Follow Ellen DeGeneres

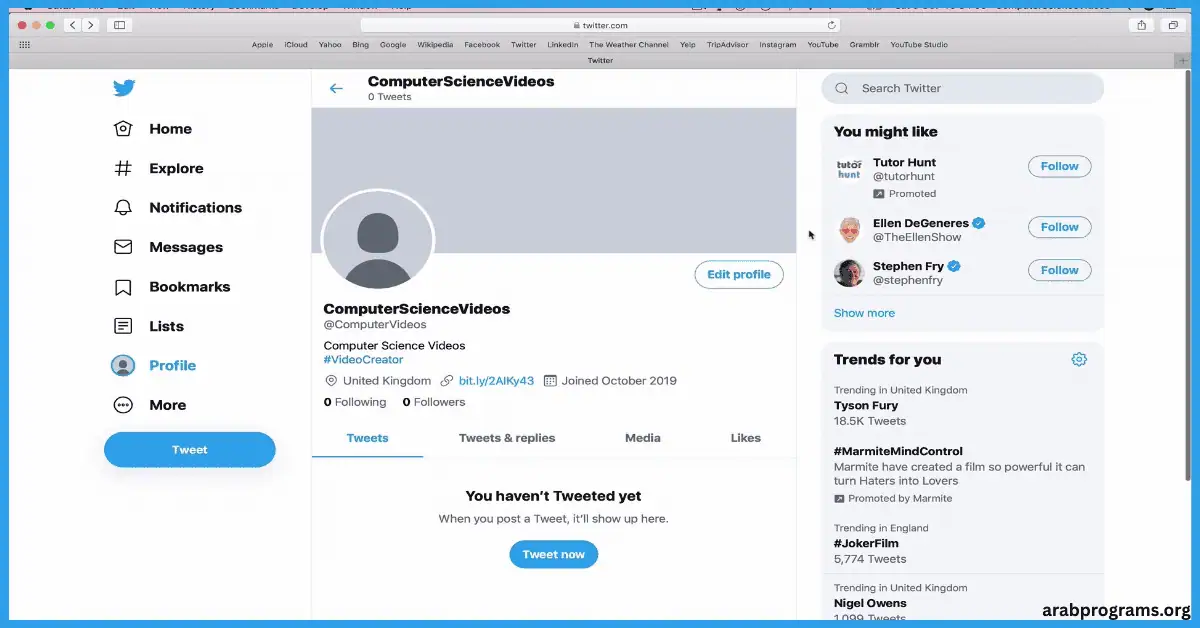point(1059,227)
